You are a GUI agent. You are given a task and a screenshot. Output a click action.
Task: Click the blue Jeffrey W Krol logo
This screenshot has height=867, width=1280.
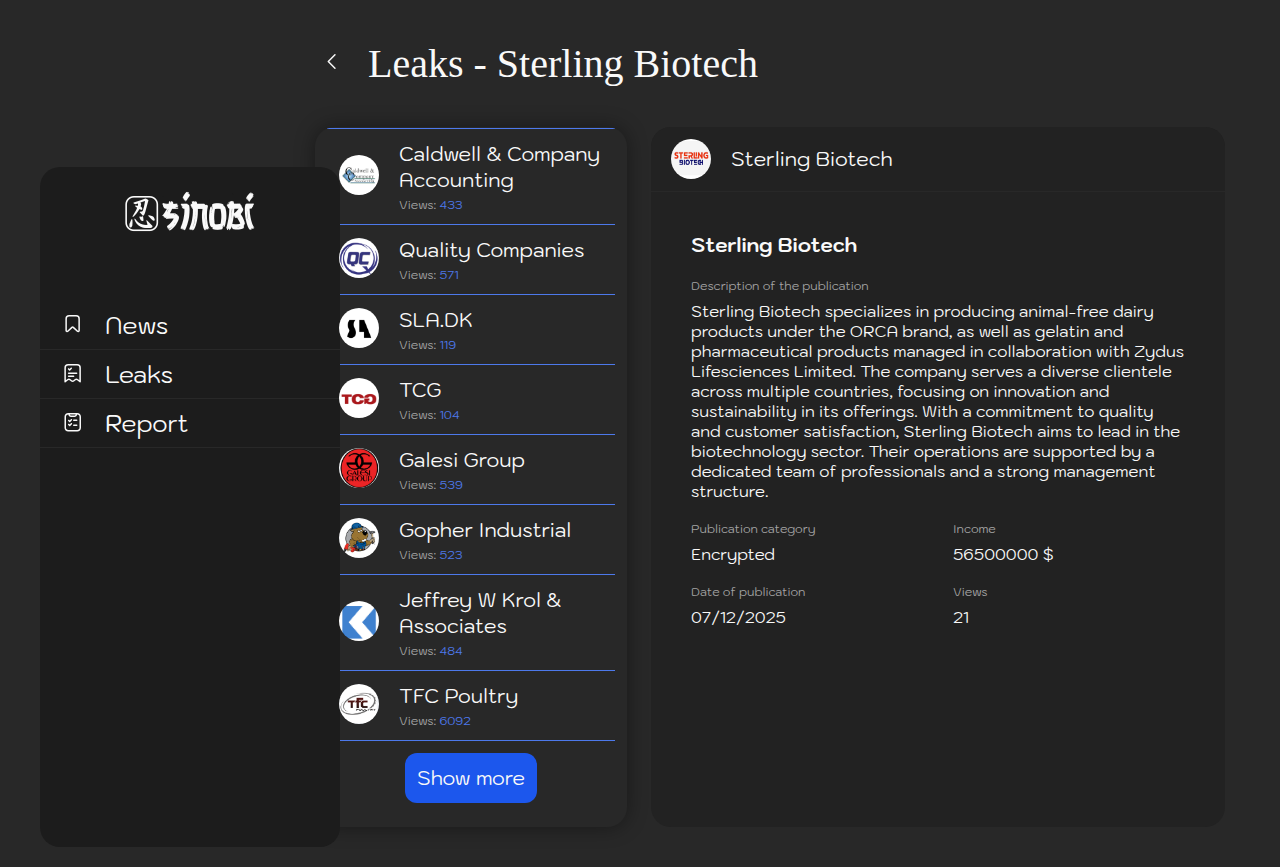click(359, 621)
